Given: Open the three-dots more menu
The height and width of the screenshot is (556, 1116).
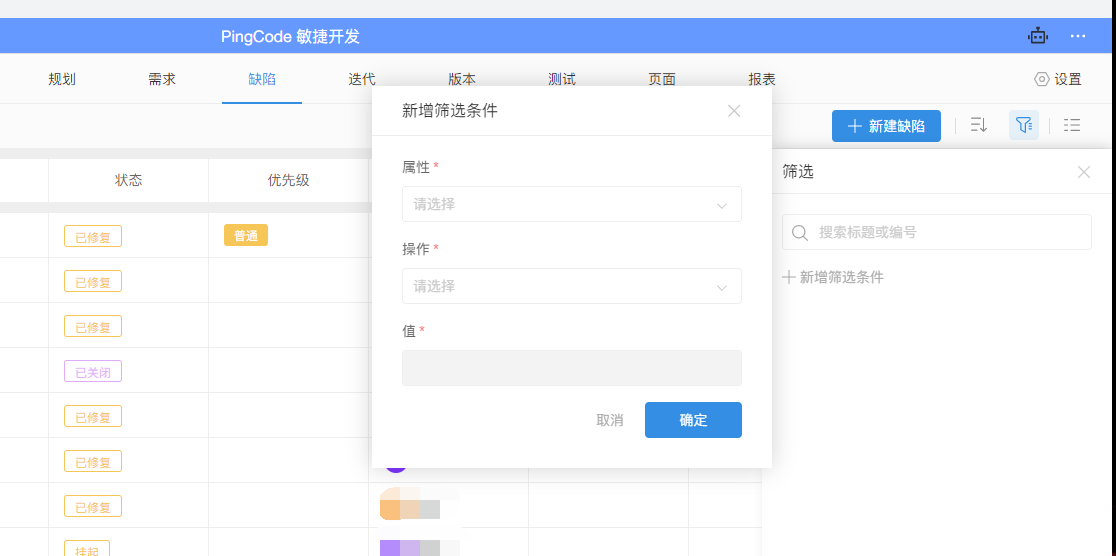Looking at the screenshot, I should point(1077,36).
